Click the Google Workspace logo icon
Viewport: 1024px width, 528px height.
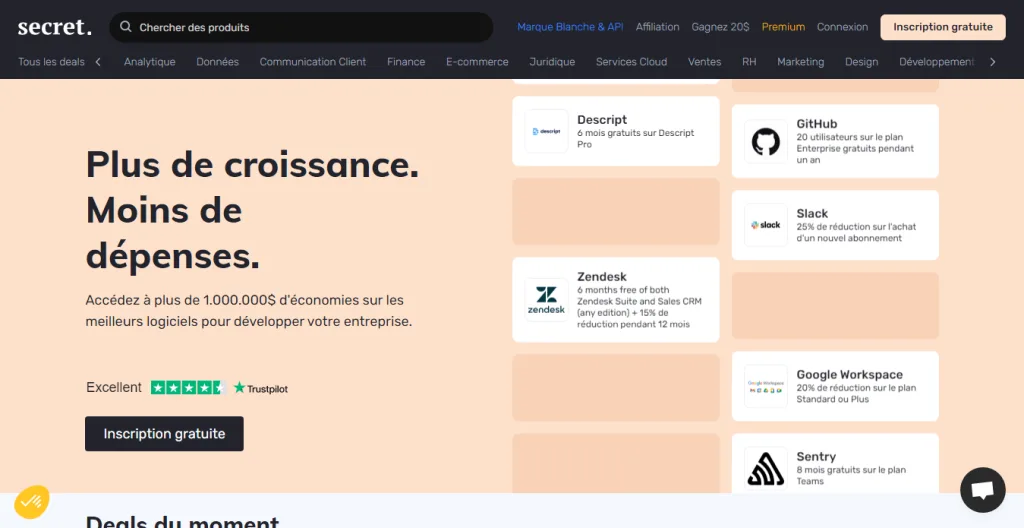tap(766, 386)
